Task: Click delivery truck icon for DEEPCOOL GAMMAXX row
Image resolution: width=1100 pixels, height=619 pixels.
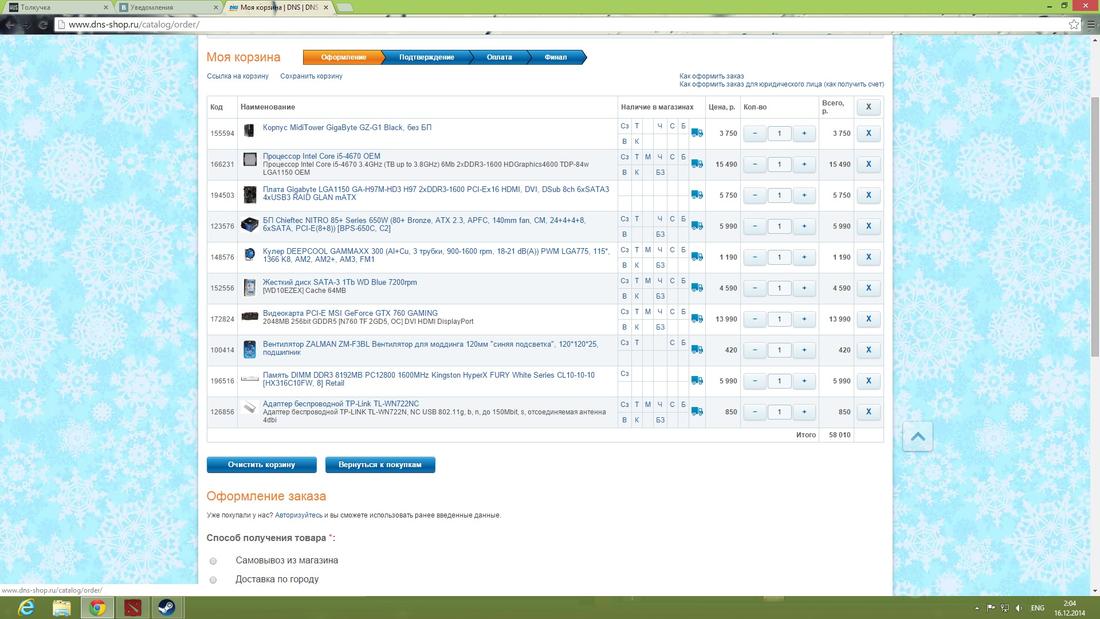Action: click(x=697, y=256)
